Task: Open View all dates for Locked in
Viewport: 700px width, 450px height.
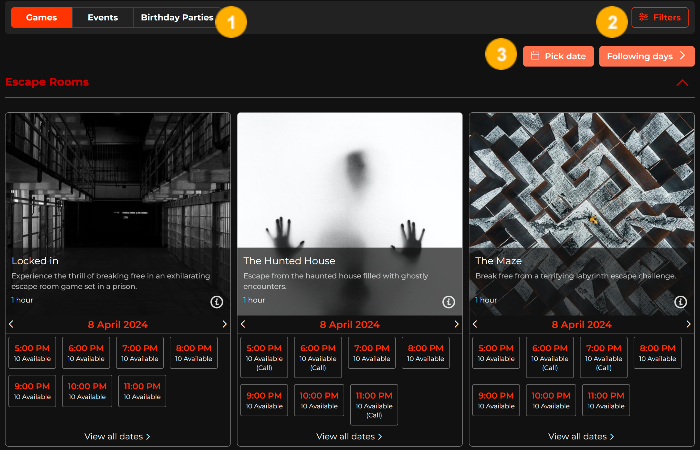Action: 118,436
